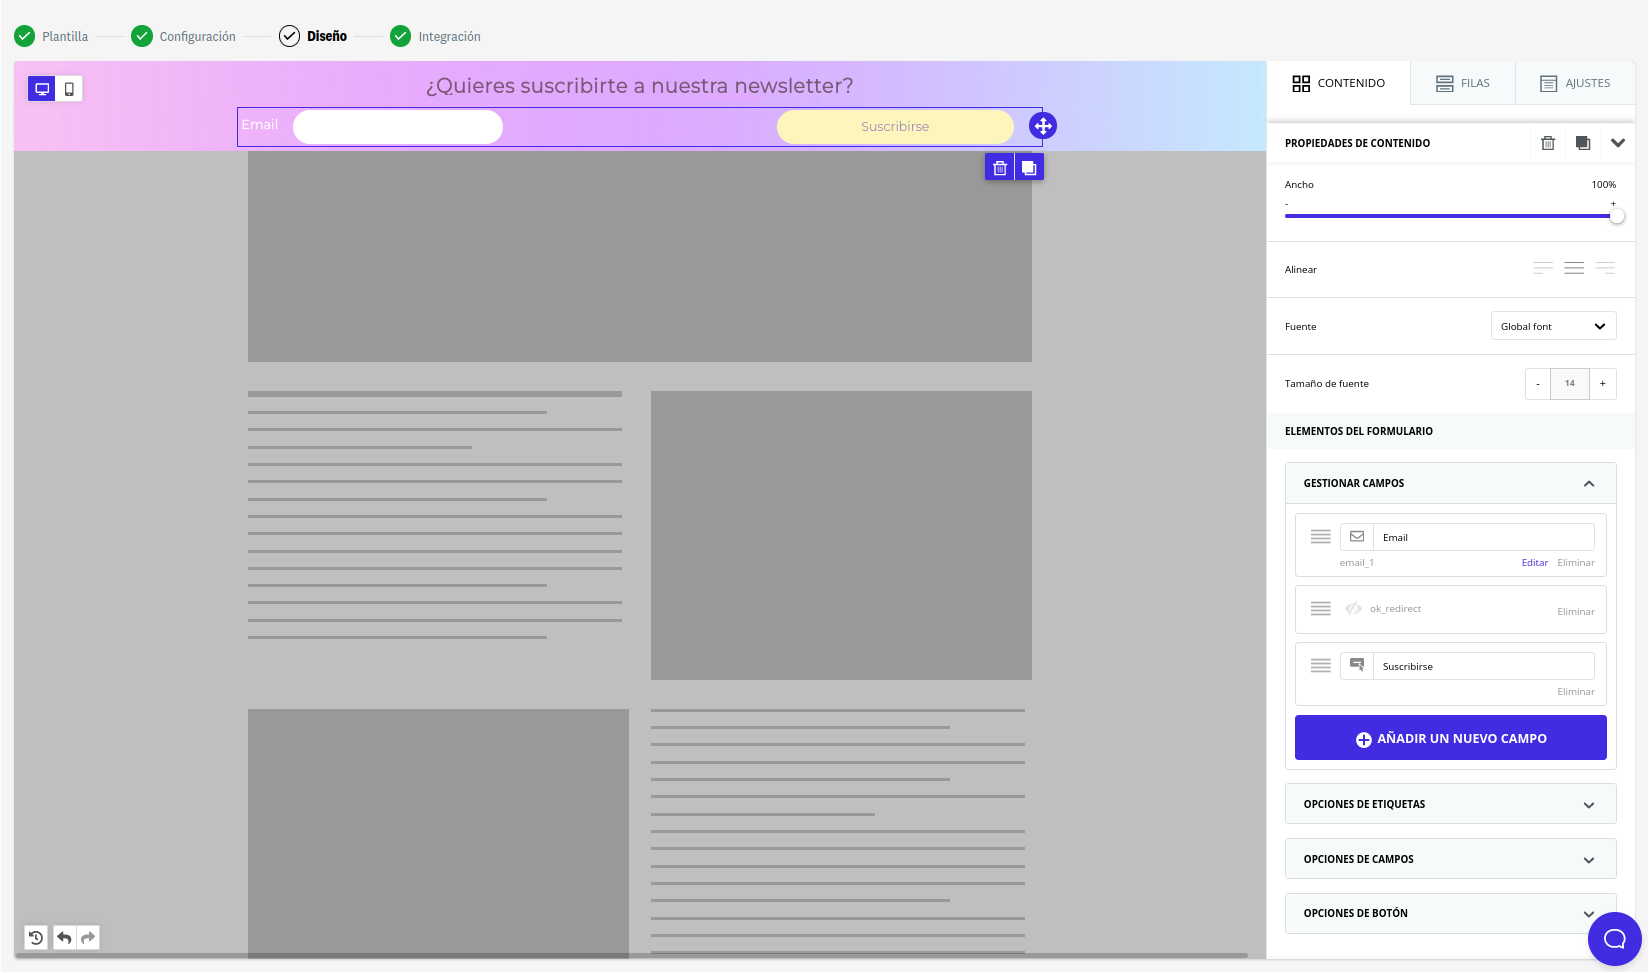Go to the Plantilla step
The height and width of the screenshot is (973, 1649).
[x=51, y=36]
